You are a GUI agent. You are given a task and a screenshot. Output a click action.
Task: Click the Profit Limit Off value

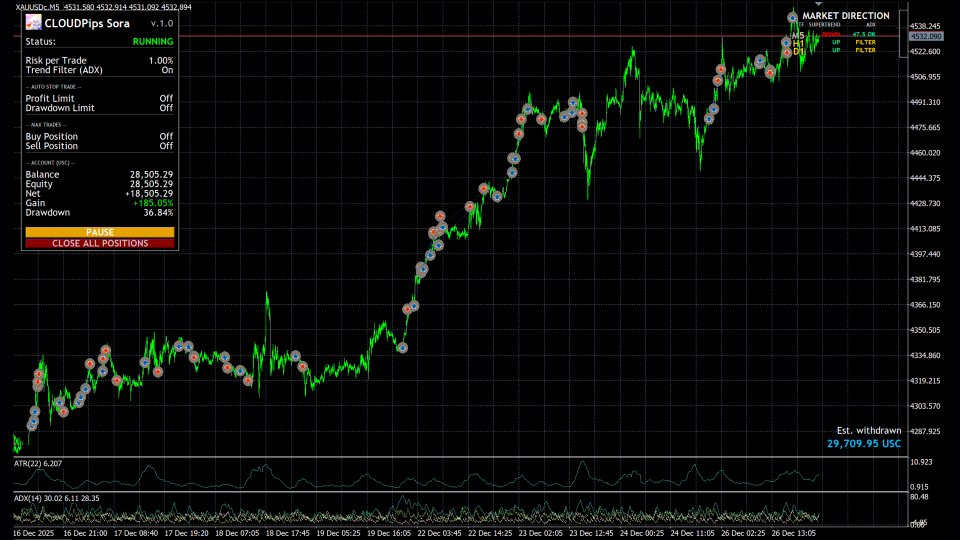[x=167, y=99]
